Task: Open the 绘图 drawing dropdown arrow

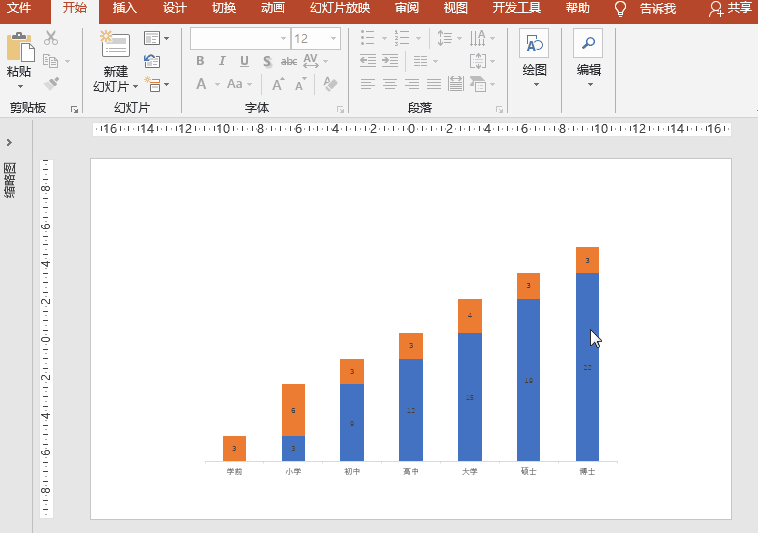Action: pos(536,85)
